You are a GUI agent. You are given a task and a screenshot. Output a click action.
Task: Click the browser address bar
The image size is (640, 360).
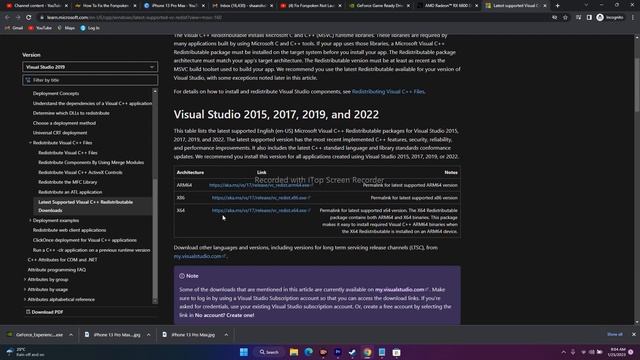294,18
